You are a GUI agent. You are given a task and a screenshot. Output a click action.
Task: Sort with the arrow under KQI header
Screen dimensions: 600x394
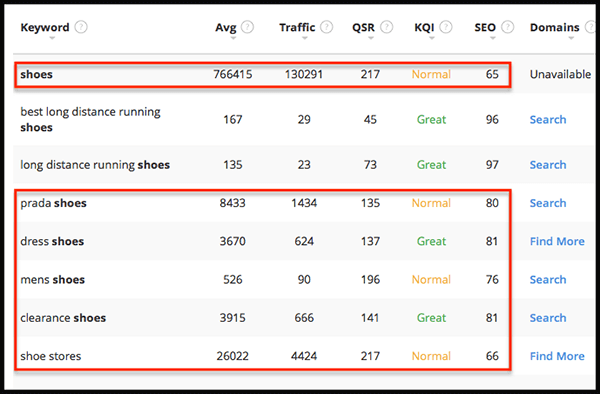point(432,38)
